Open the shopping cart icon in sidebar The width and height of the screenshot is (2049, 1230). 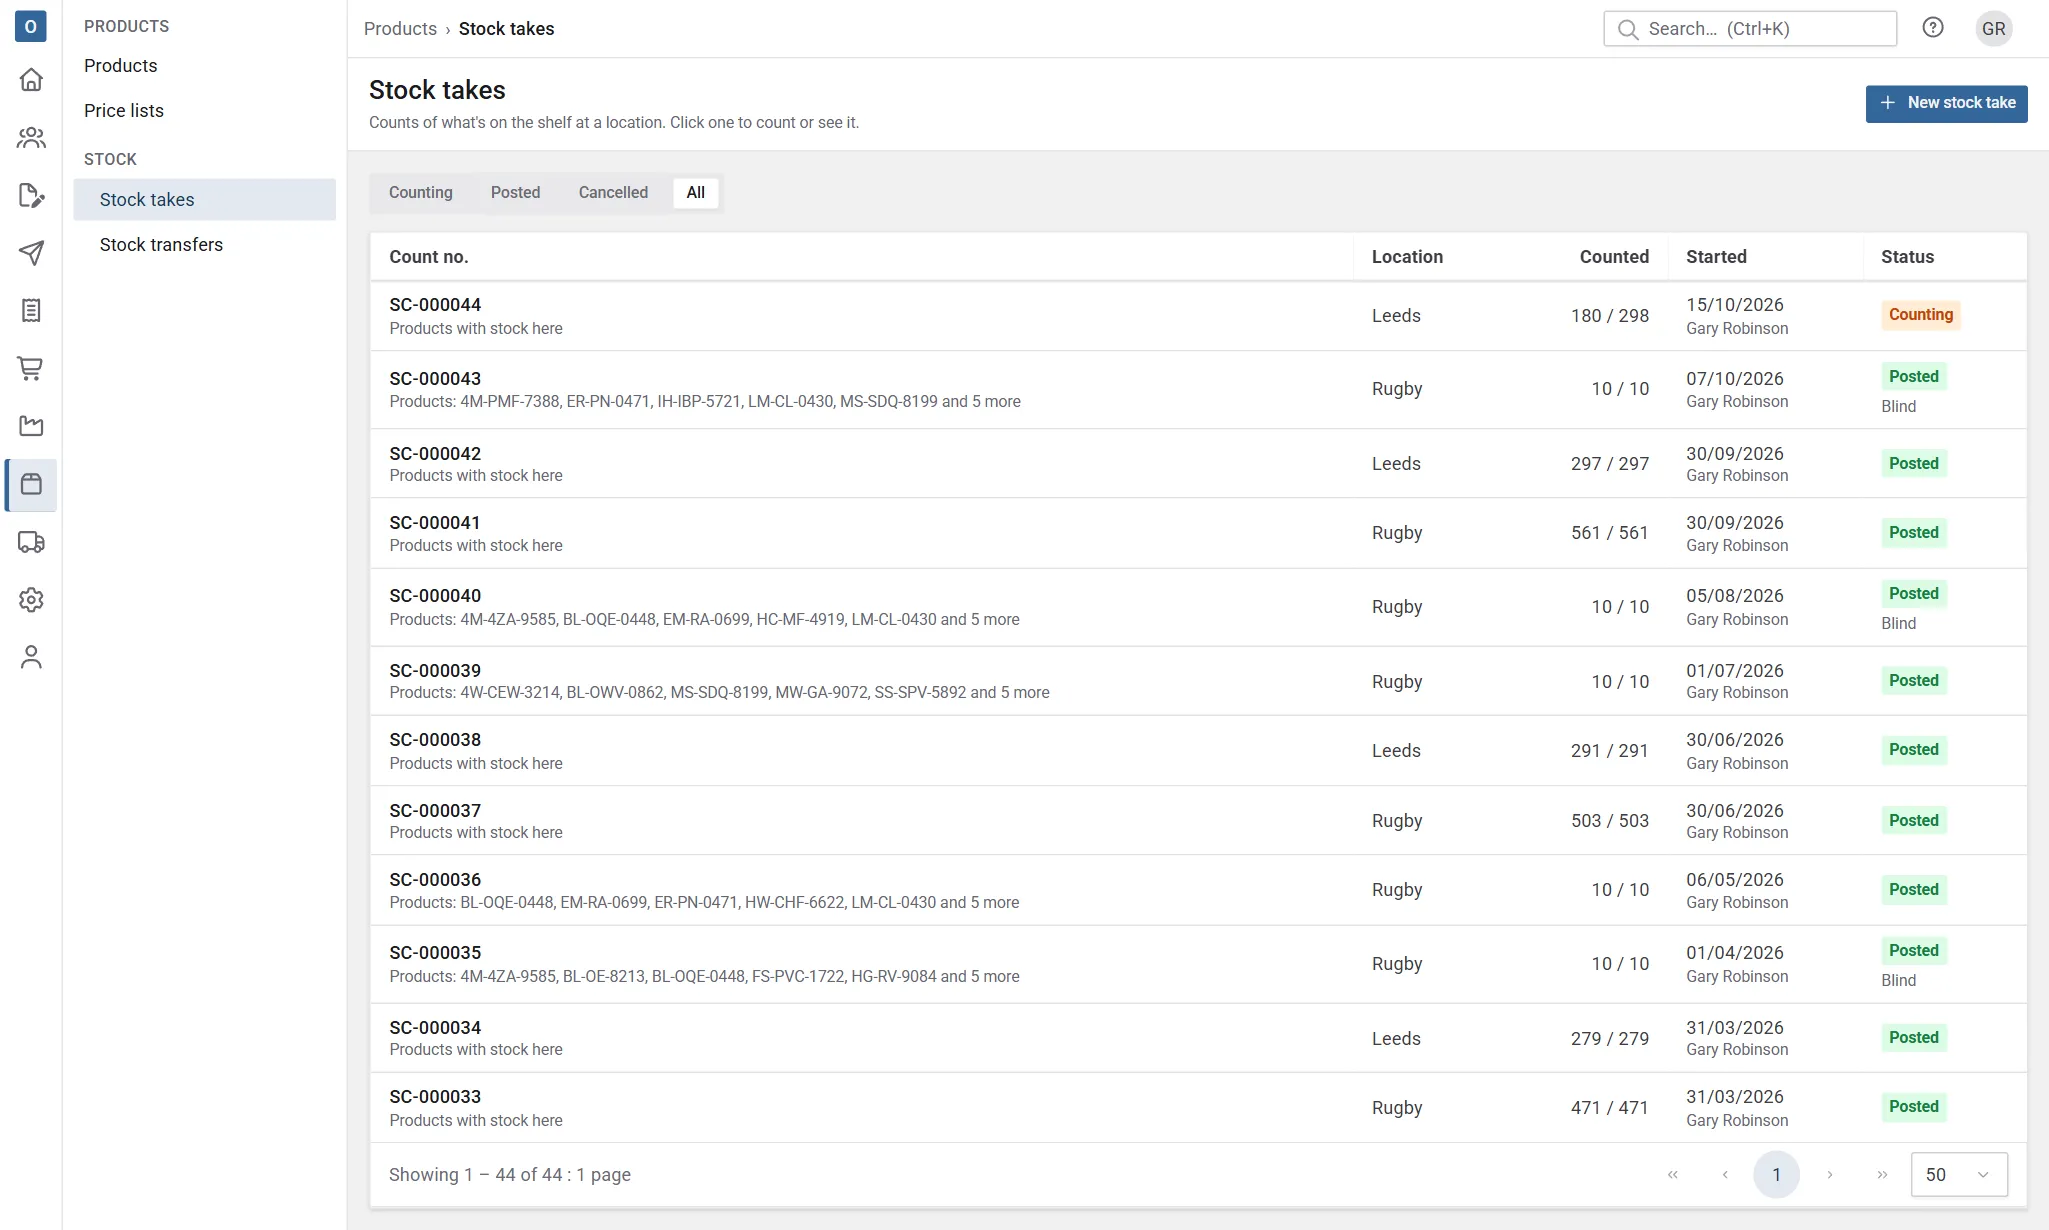[31, 369]
